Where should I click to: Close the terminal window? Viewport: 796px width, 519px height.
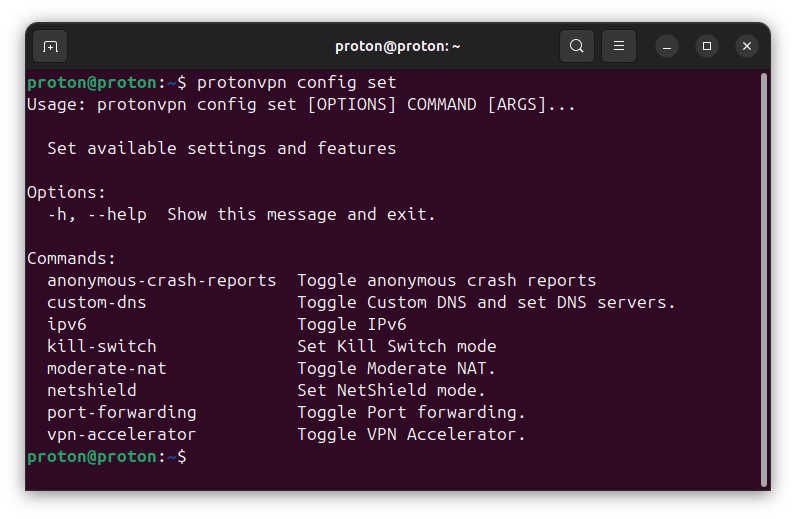pyautogui.click(x=747, y=46)
